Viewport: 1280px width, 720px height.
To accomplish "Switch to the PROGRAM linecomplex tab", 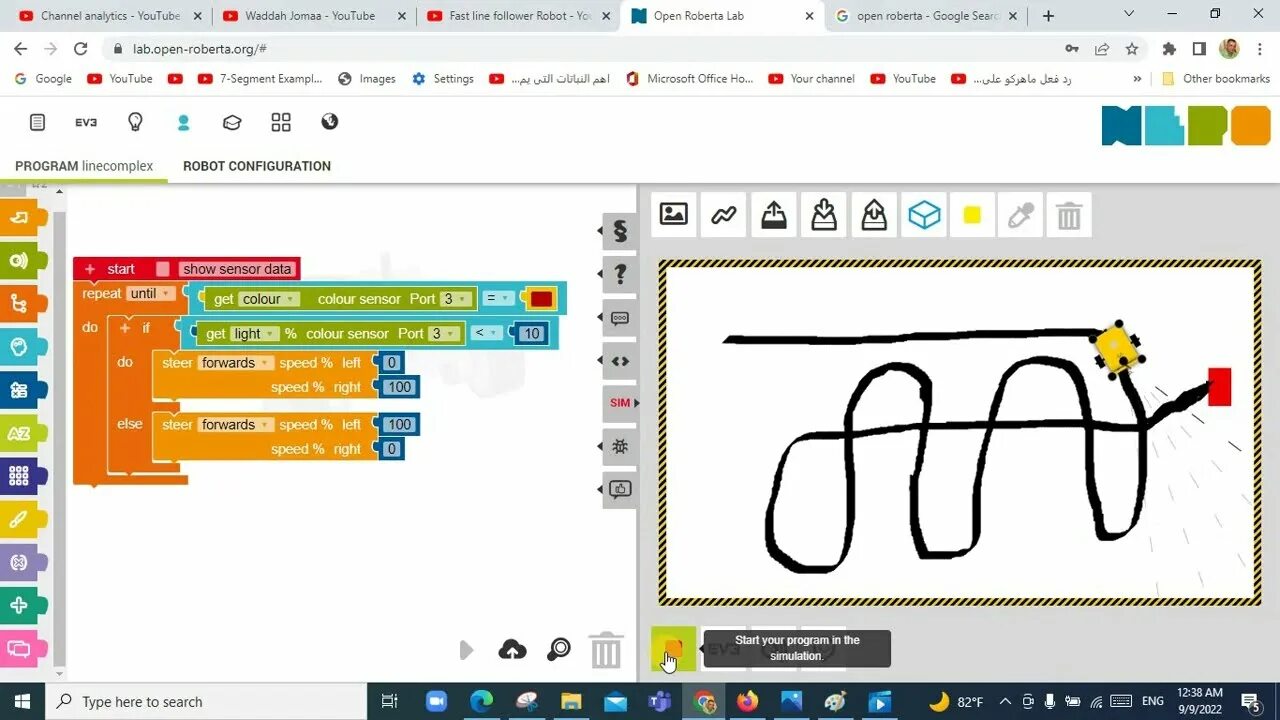I will 84,166.
